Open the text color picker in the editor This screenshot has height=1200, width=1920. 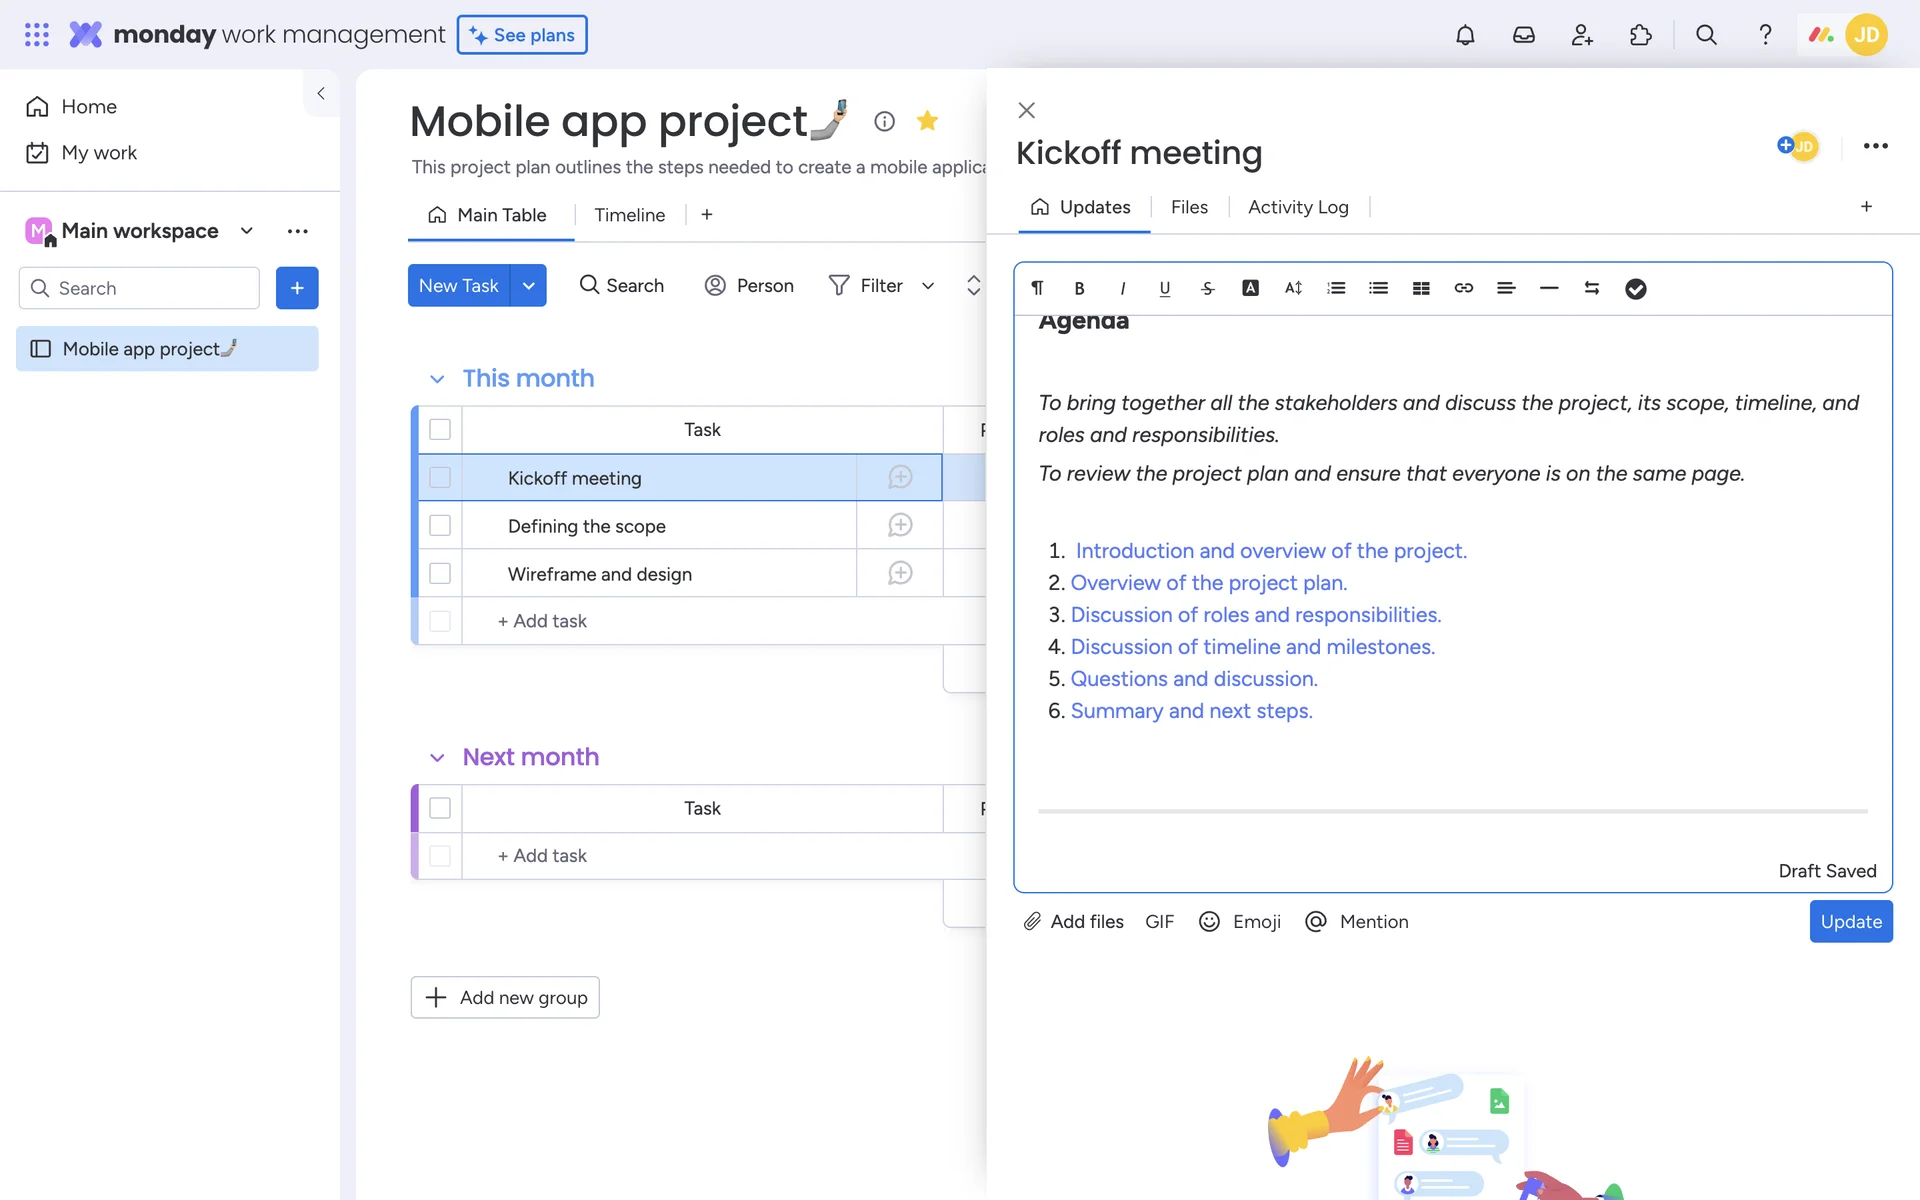1250,288
